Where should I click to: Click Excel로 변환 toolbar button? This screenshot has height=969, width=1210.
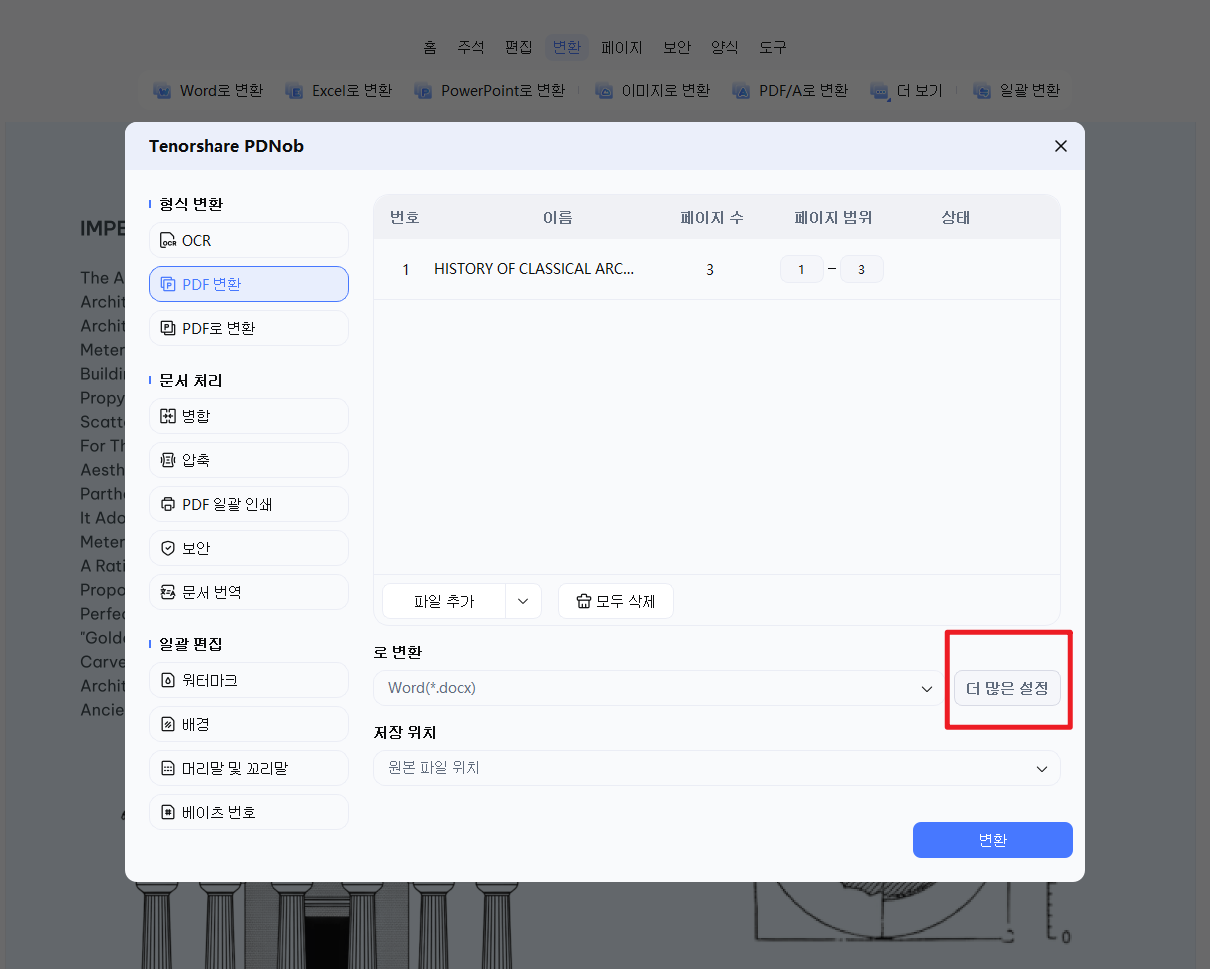[338, 91]
